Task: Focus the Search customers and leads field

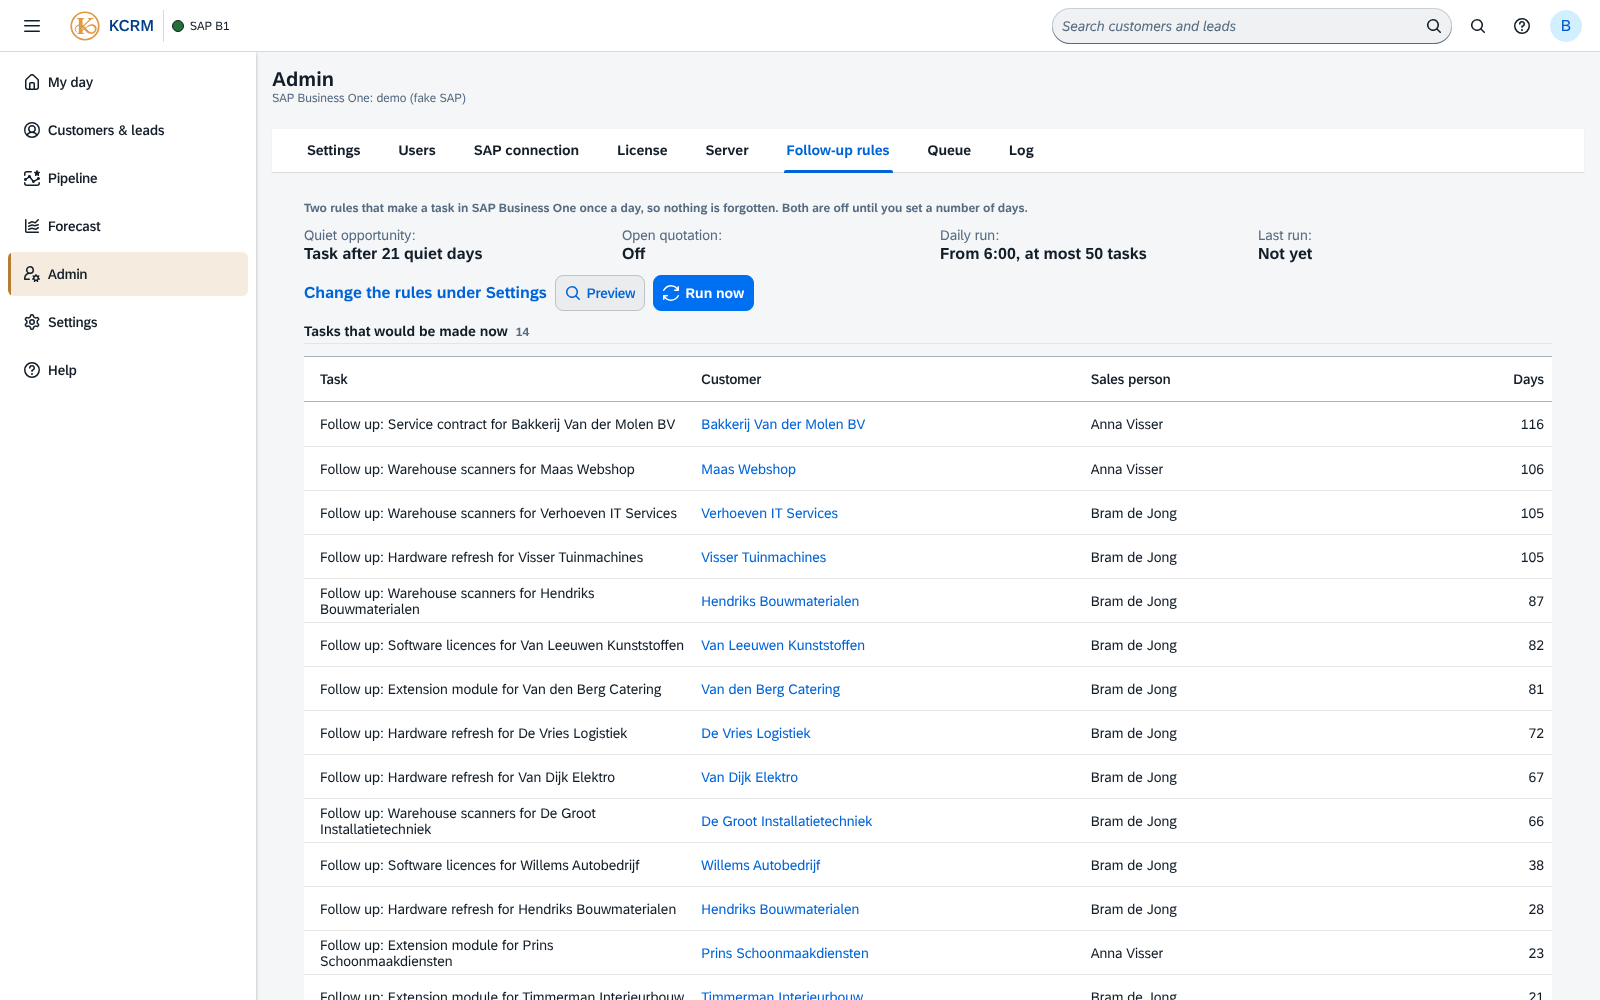Action: coord(1240,26)
